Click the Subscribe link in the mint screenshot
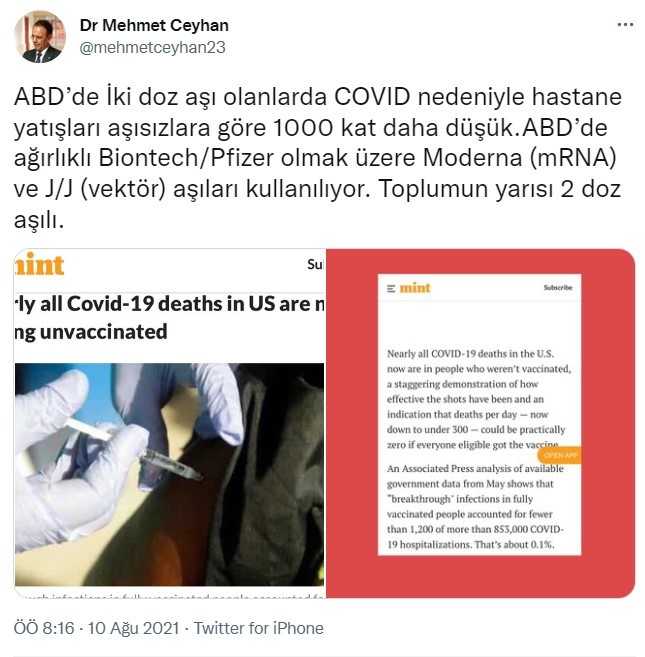Screen dimensions: 645x657 click(558, 287)
